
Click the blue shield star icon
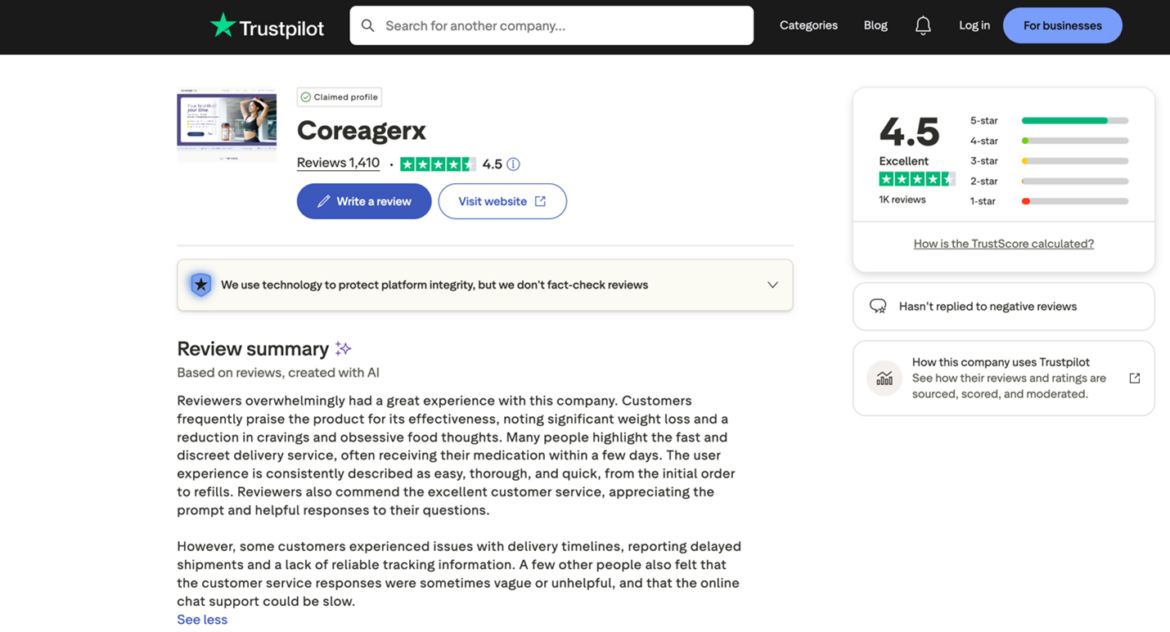coord(201,285)
